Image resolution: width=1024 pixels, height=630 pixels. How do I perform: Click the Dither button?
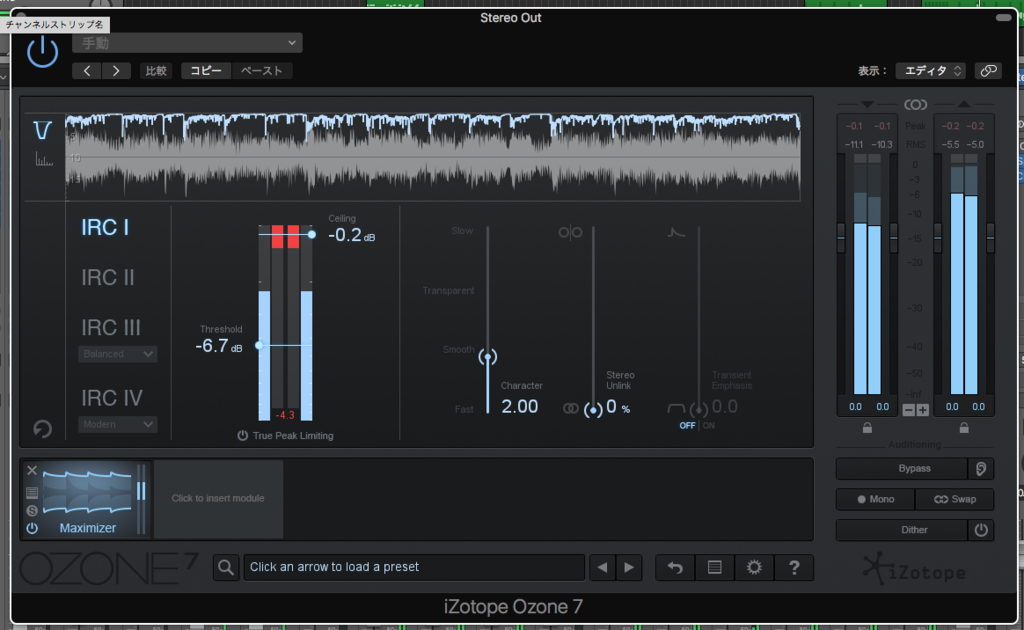[902, 530]
